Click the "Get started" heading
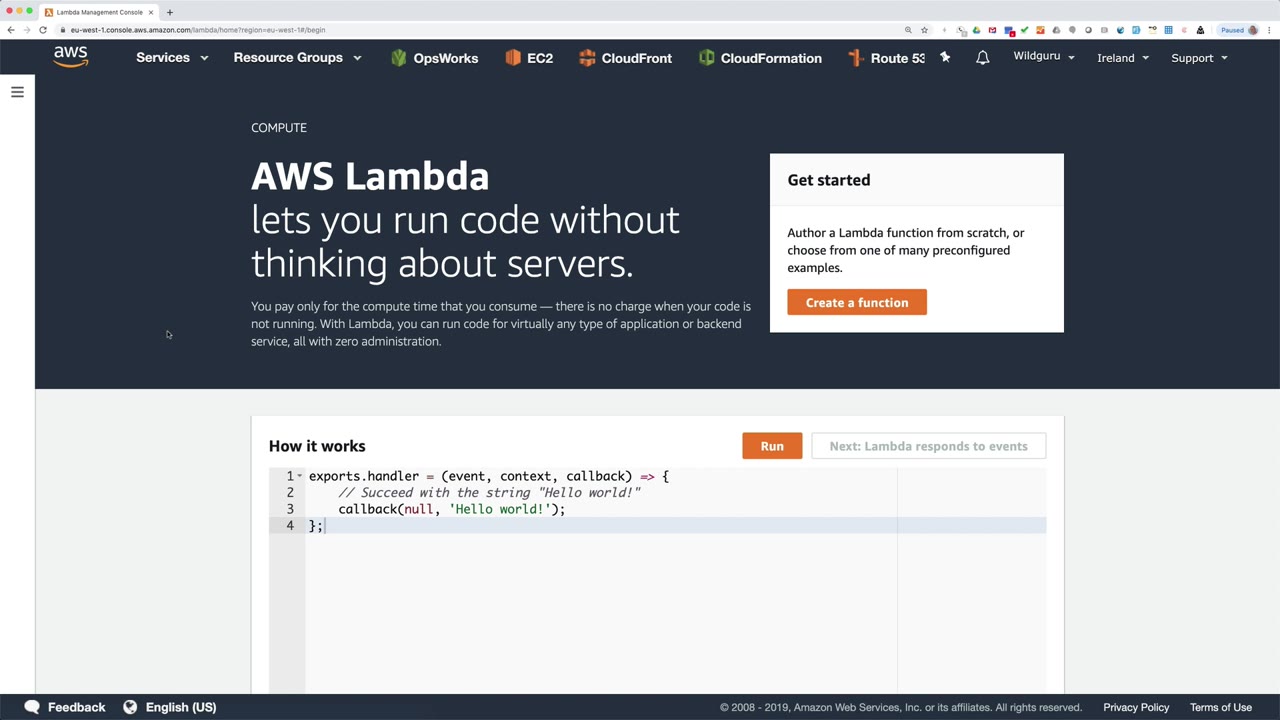Image resolution: width=1280 pixels, height=720 pixels. [x=829, y=180]
